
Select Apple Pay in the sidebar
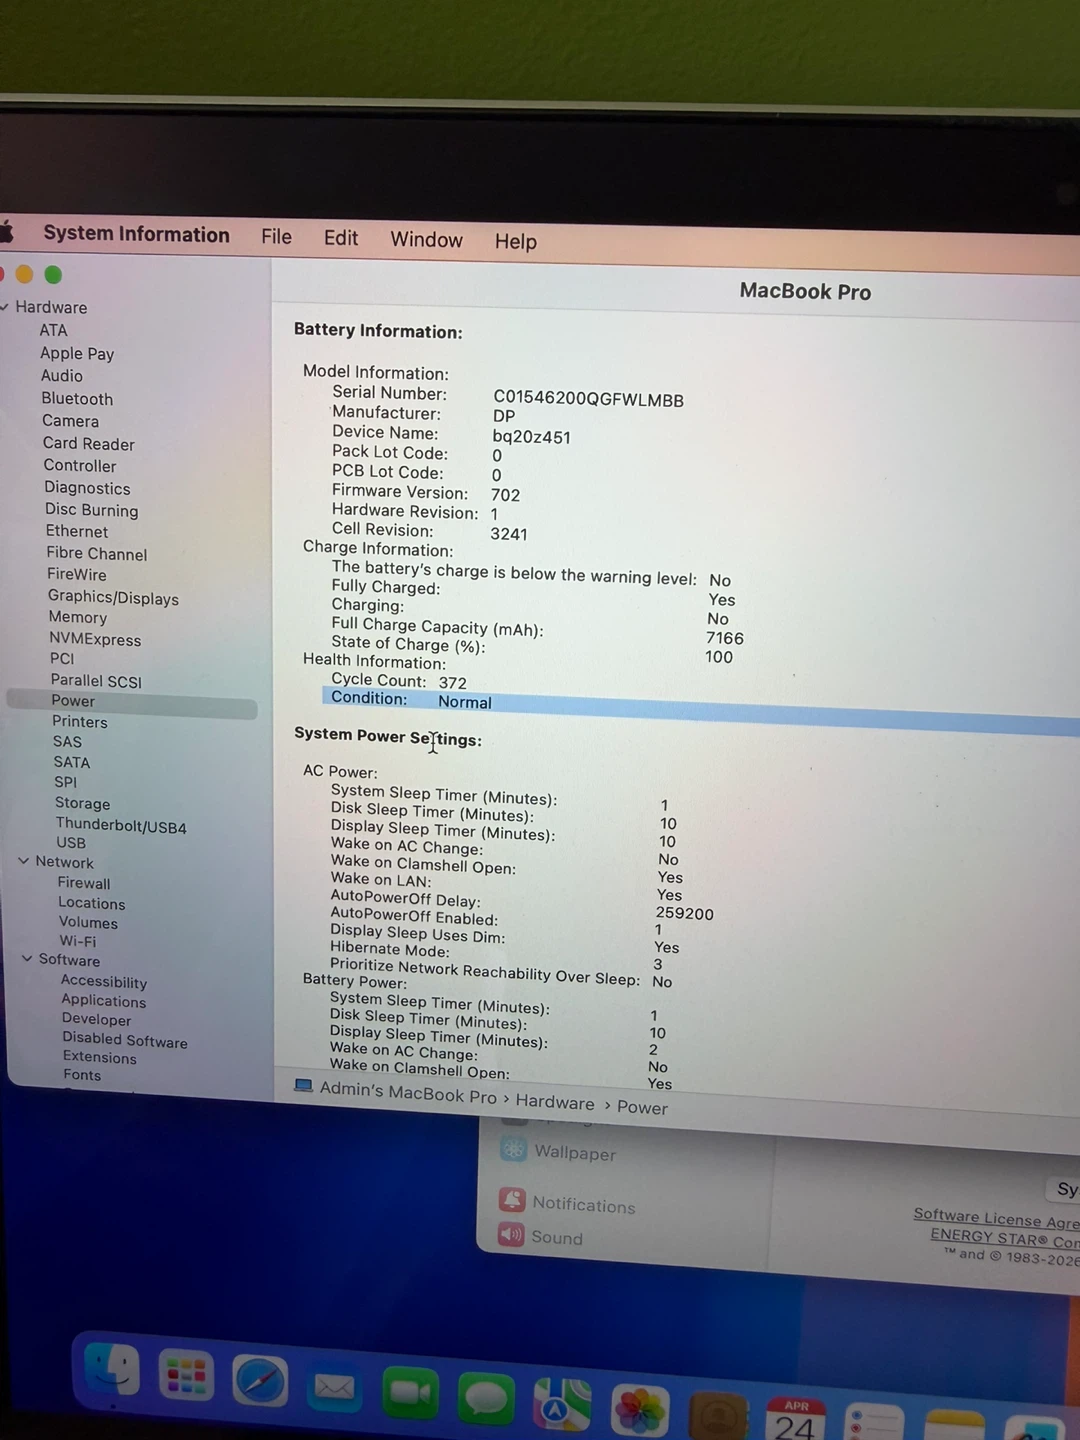[77, 353]
